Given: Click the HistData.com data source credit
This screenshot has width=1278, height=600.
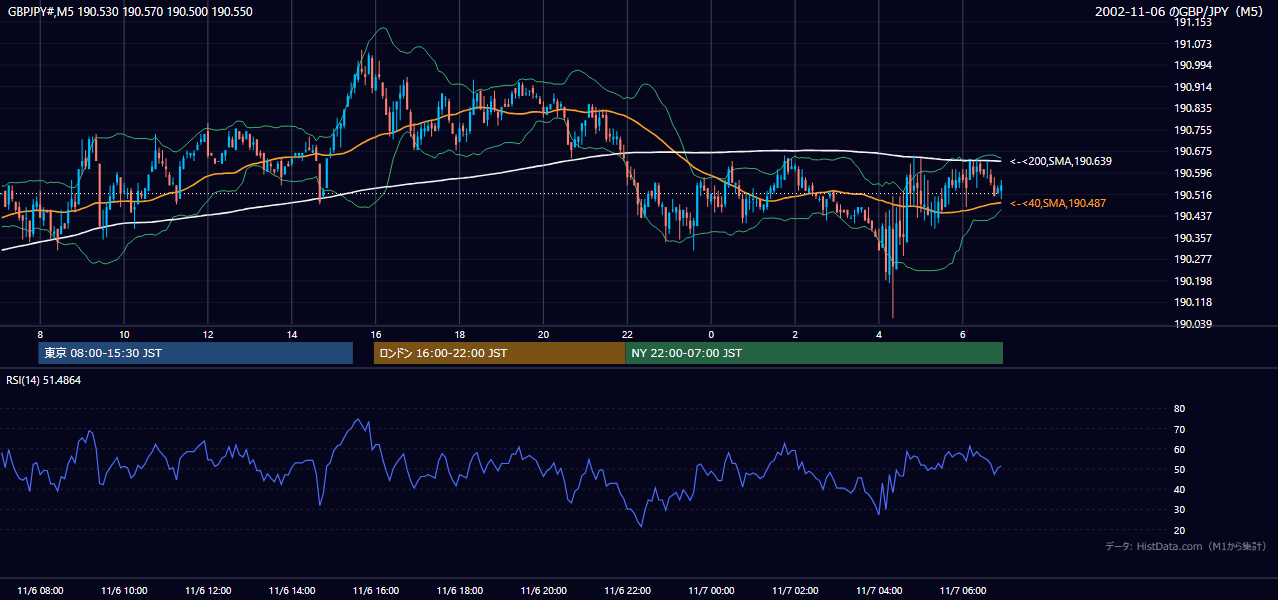Looking at the screenshot, I should tap(1185, 546).
